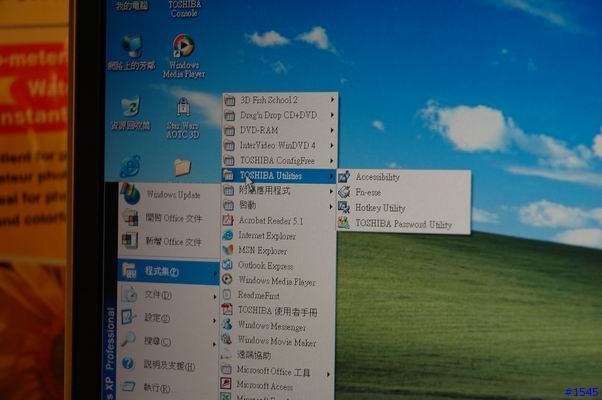The height and width of the screenshot is (400, 602).
Task: Click the InterVideo WinDVD 4 label
Action: [277, 145]
